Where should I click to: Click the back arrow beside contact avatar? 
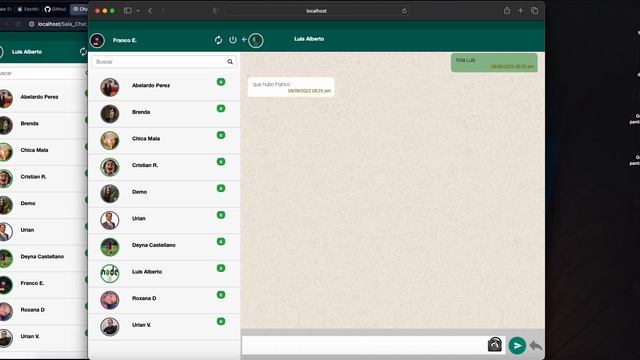244,40
